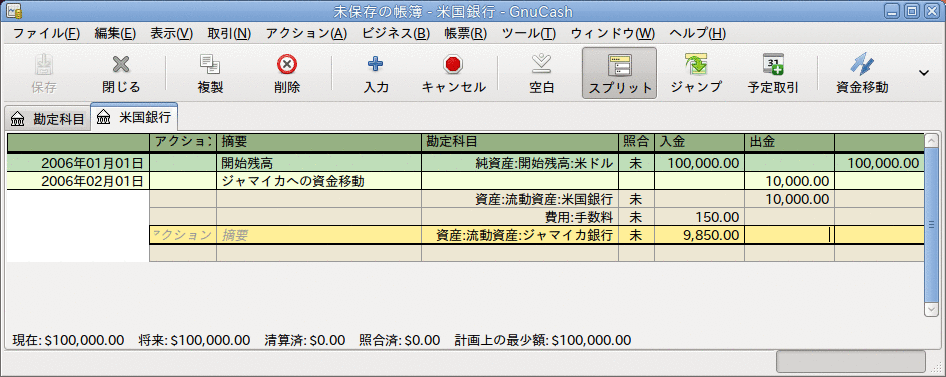
Task: Click the 摘要 column header
Action: point(319,142)
